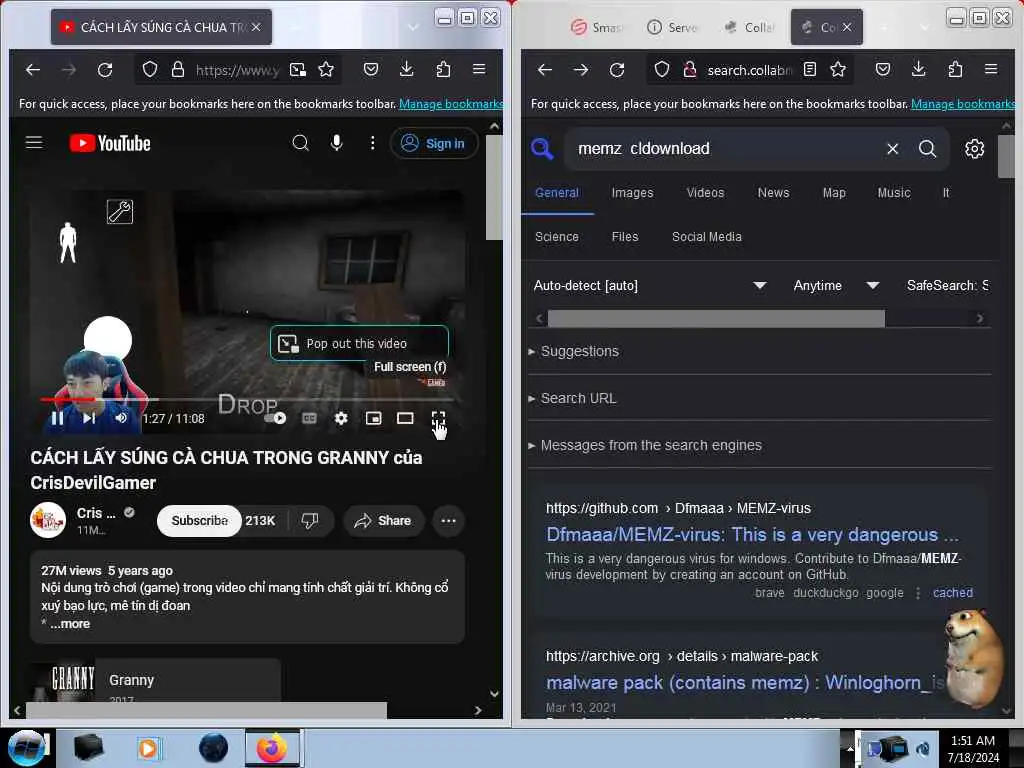Click Pop out this video button
1024x768 pixels.
click(x=359, y=344)
